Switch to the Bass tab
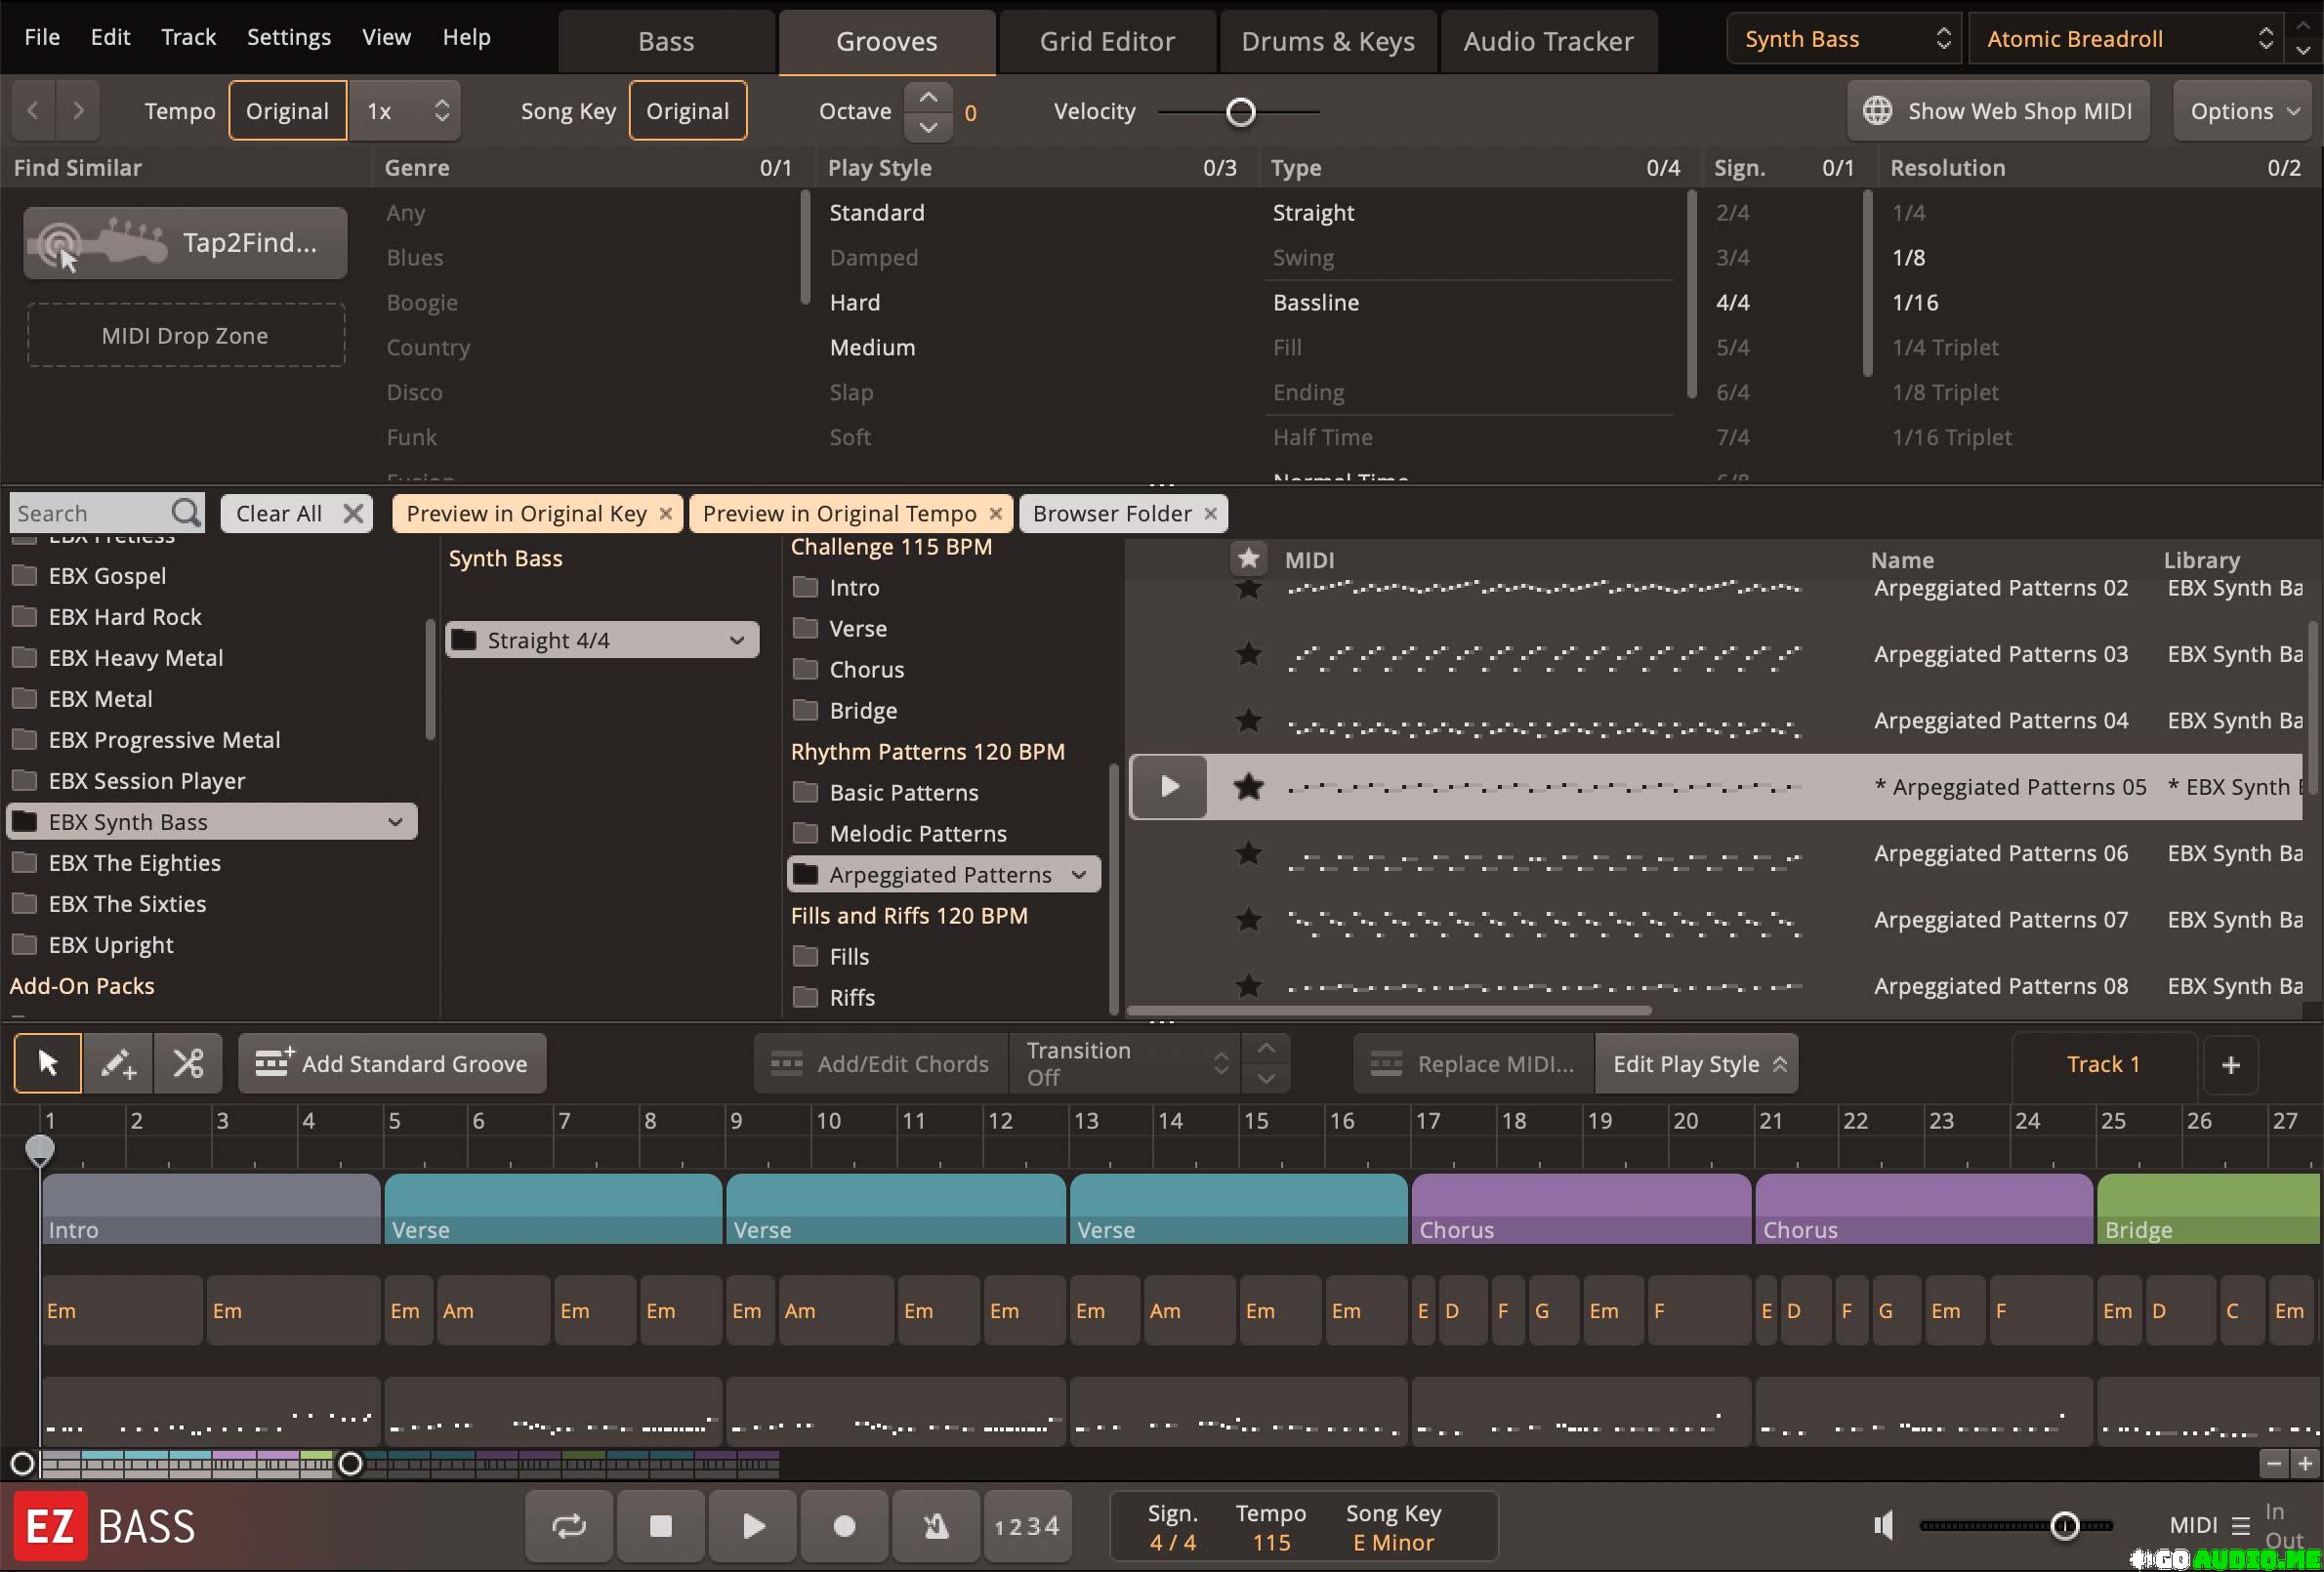 coord(666,41)
